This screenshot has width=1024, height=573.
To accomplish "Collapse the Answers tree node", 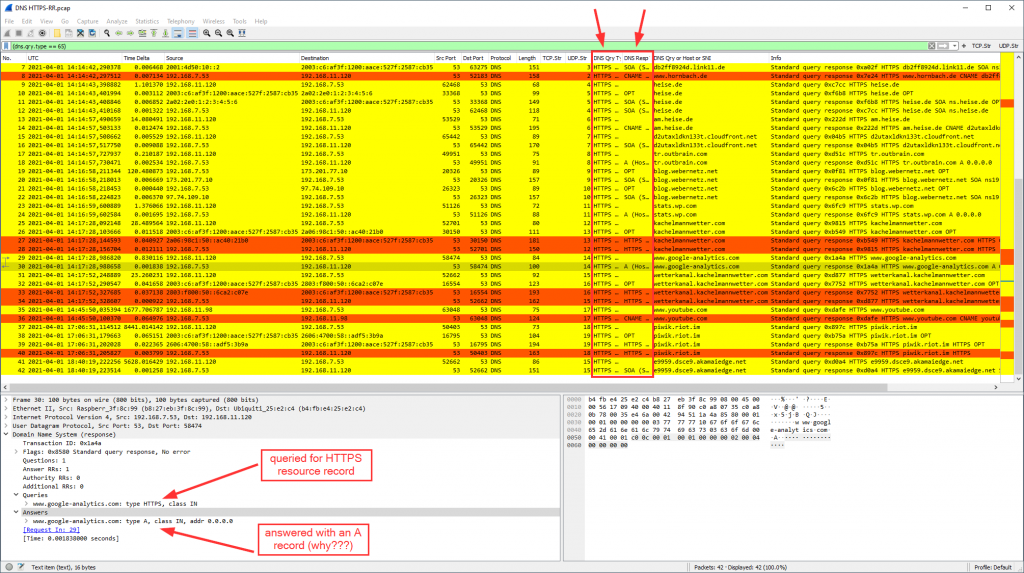I will pos(16,512).
